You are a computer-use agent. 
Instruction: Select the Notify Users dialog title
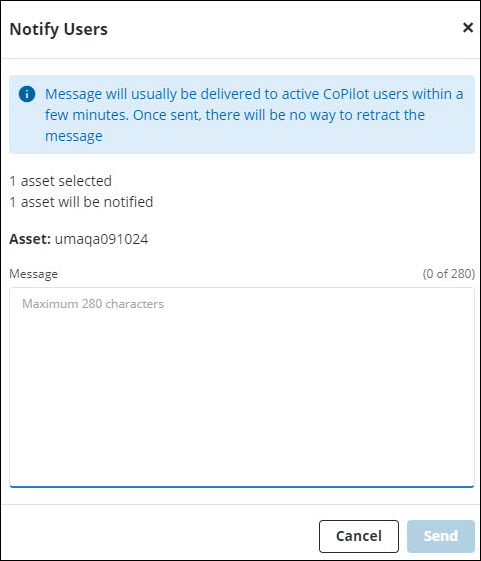[59, 29]
